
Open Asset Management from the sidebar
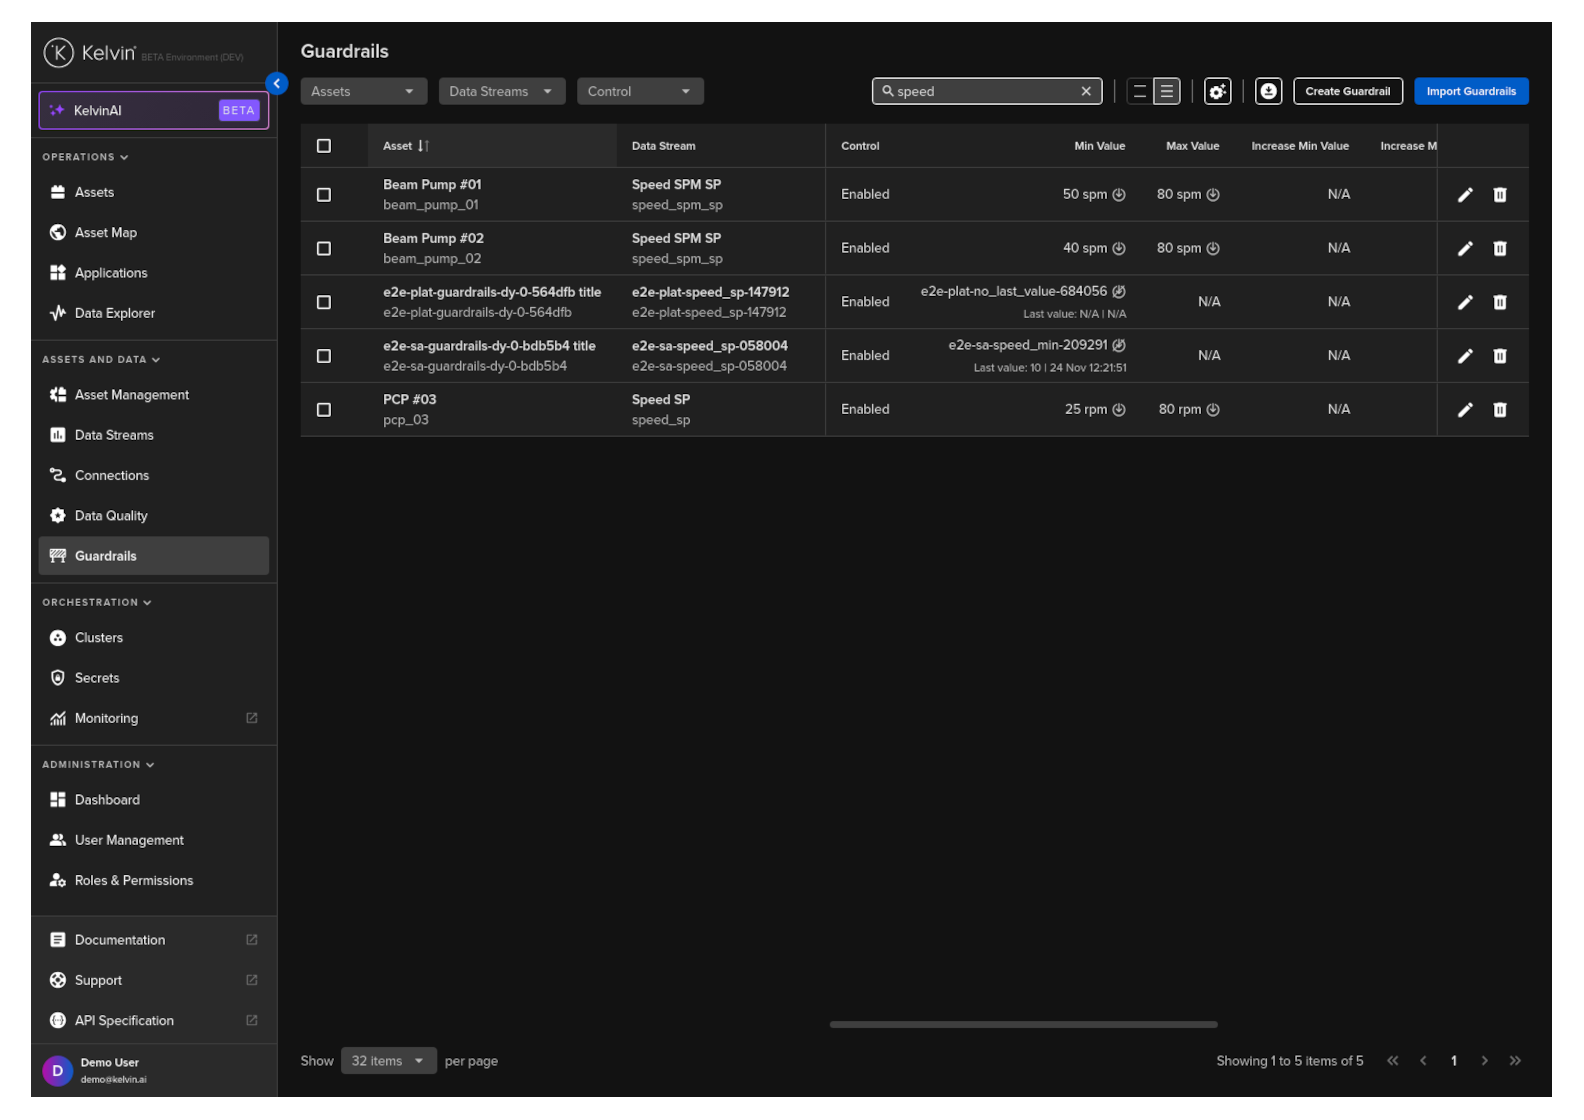click(131, 395)
